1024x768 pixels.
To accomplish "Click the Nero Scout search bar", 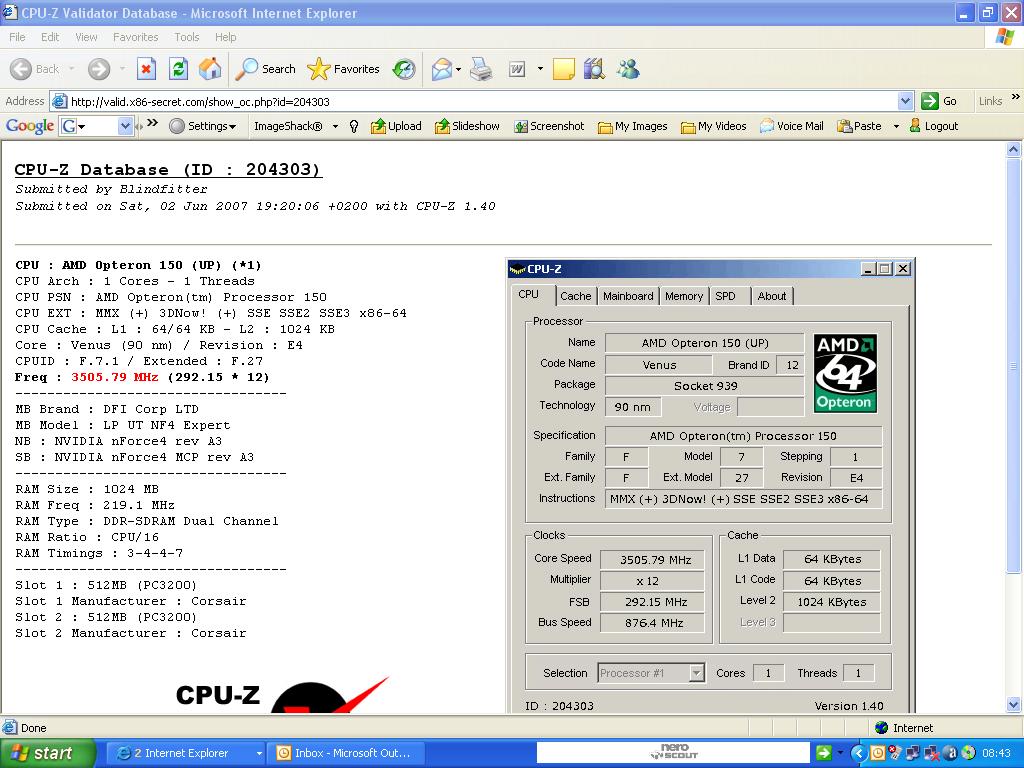I will point(673,753).
